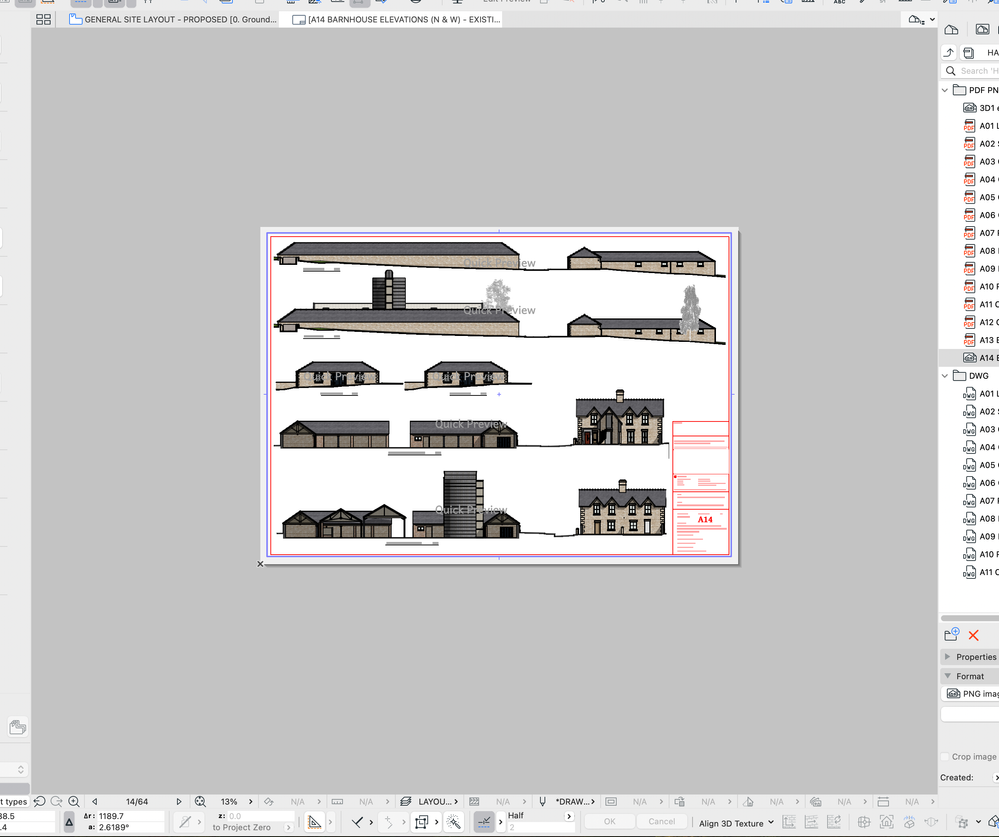This screenshot has width=999, height=837.
Task: Toggle the Crop image checkbox
Action: pos(945,757)
